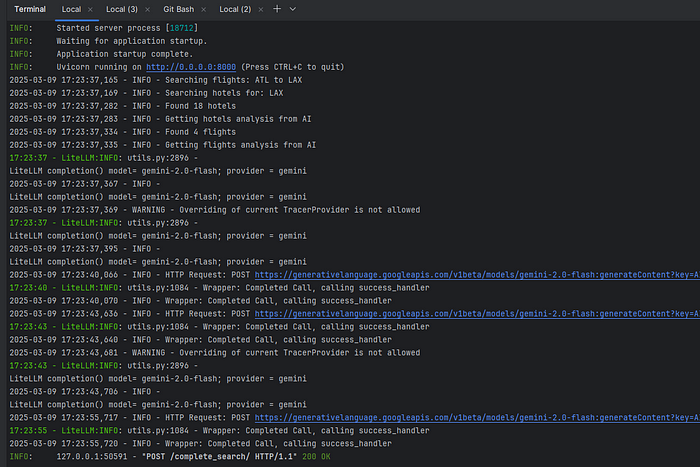Expand the terminal session options chevron
The width and height of the screenshot is (700, 467).
(293, 9)
